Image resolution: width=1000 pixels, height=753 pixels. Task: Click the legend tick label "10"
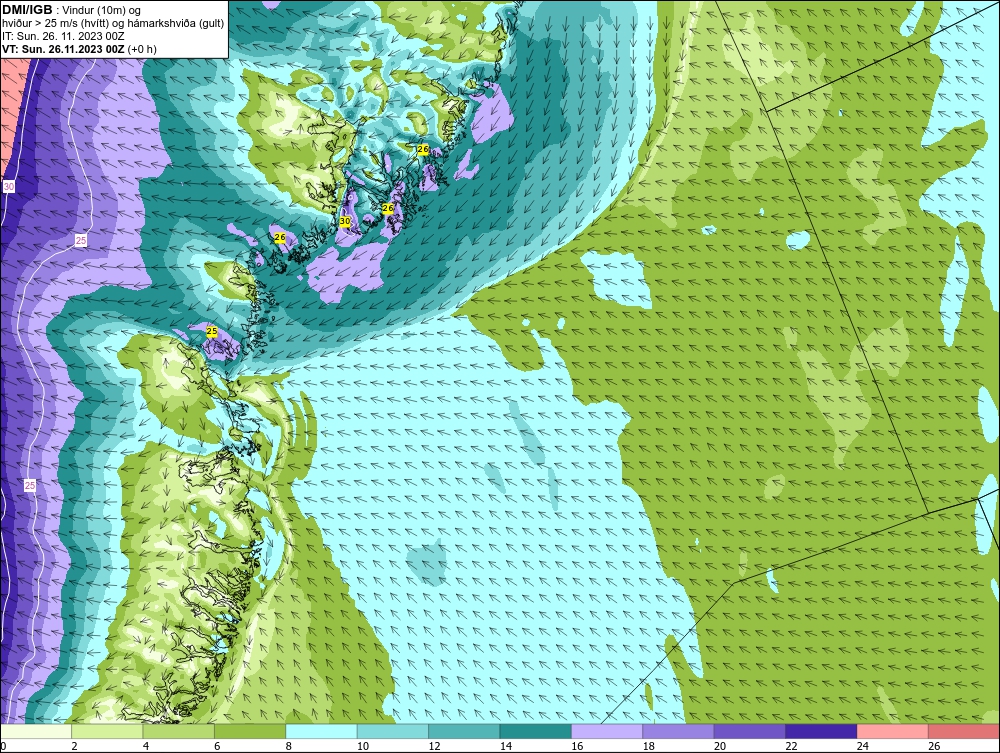[x=363, y=746]
